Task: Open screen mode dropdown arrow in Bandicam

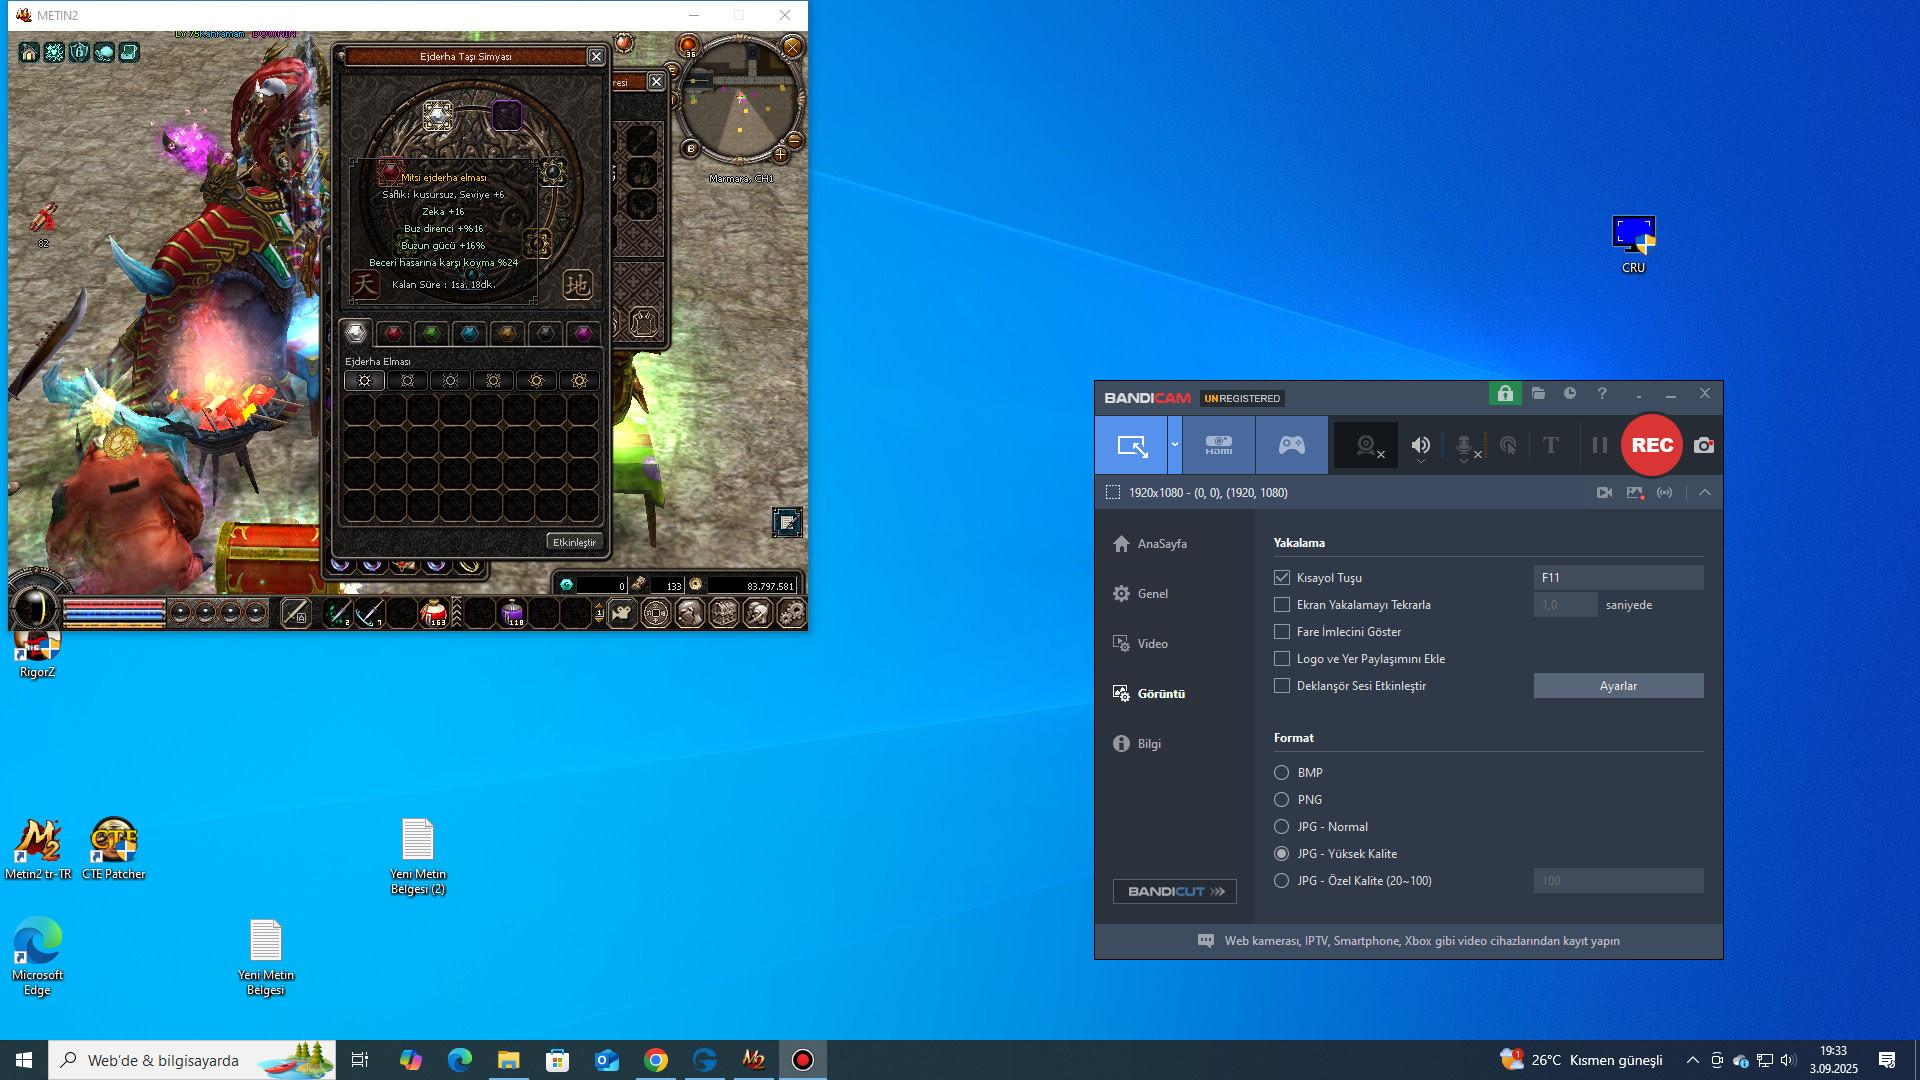Action: (x=1175, y=446)
